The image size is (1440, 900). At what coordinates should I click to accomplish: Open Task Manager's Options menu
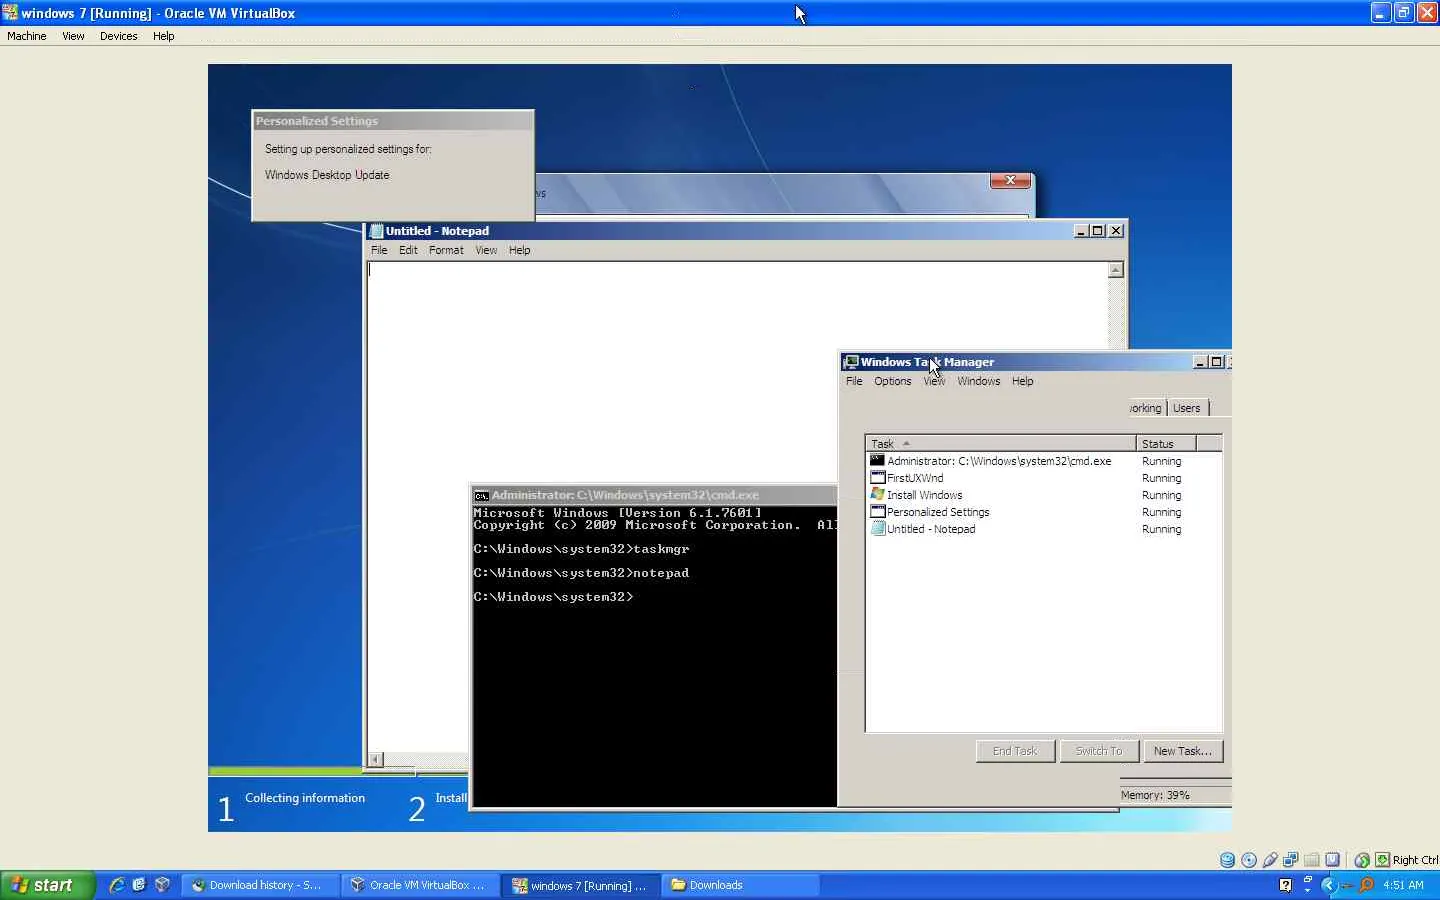(x=893, y=381)
